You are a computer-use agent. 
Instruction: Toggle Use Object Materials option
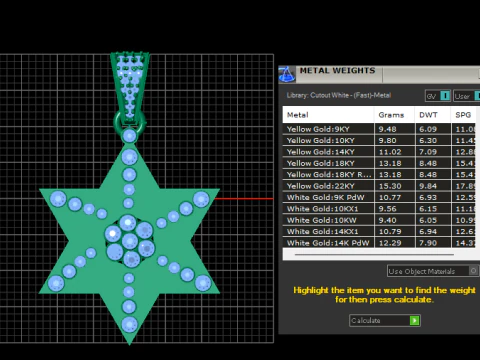click(x=433, y=271)
